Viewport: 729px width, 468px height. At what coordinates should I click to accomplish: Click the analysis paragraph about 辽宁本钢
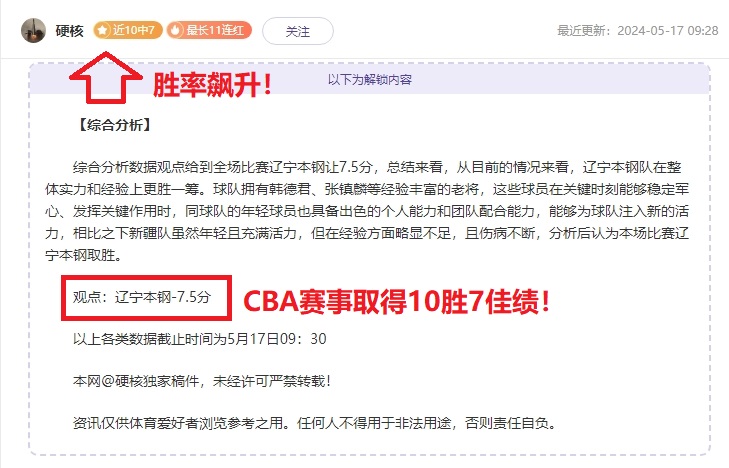pos(367,211)
